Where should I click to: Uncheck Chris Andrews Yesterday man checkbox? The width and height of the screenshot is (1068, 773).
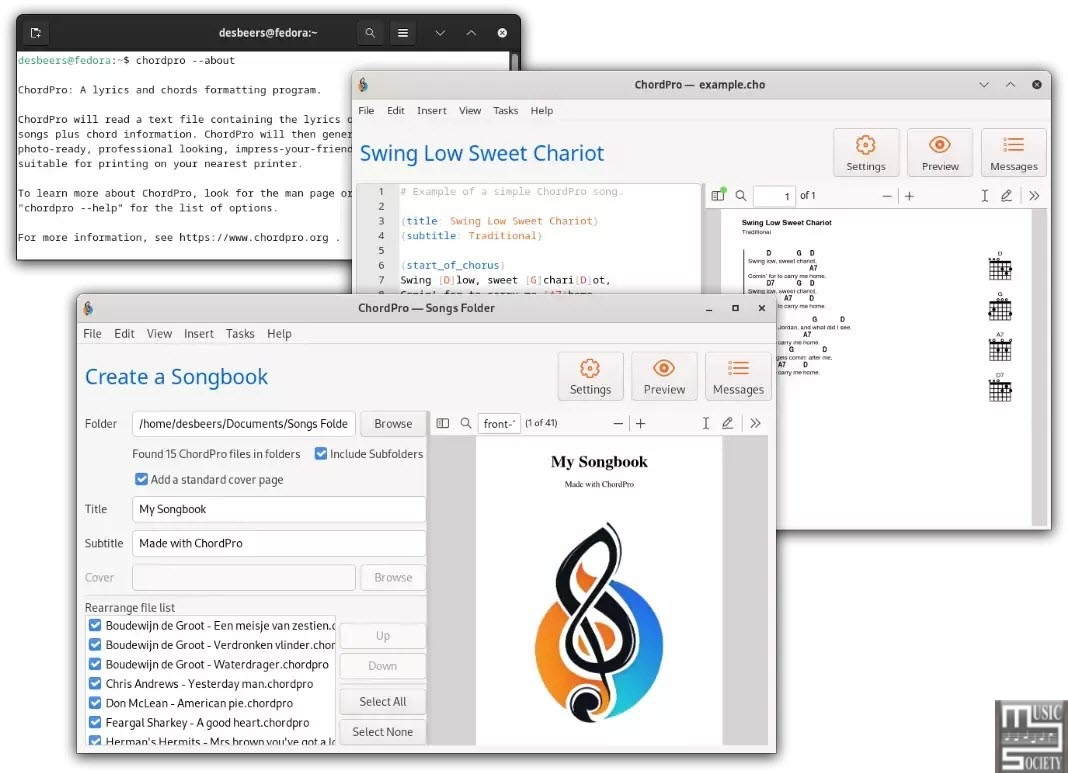pyautogui.click(x=95, y=683)
